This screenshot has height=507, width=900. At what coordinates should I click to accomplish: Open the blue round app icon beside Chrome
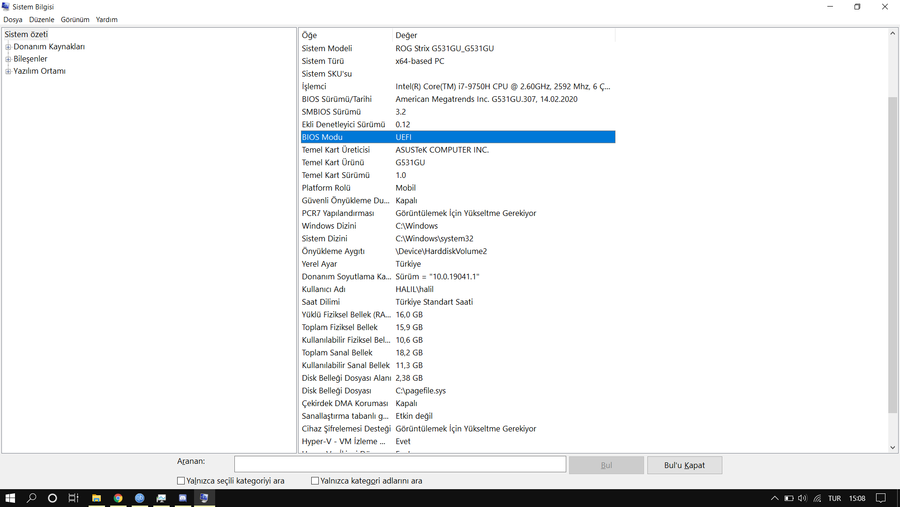point(139,498)
